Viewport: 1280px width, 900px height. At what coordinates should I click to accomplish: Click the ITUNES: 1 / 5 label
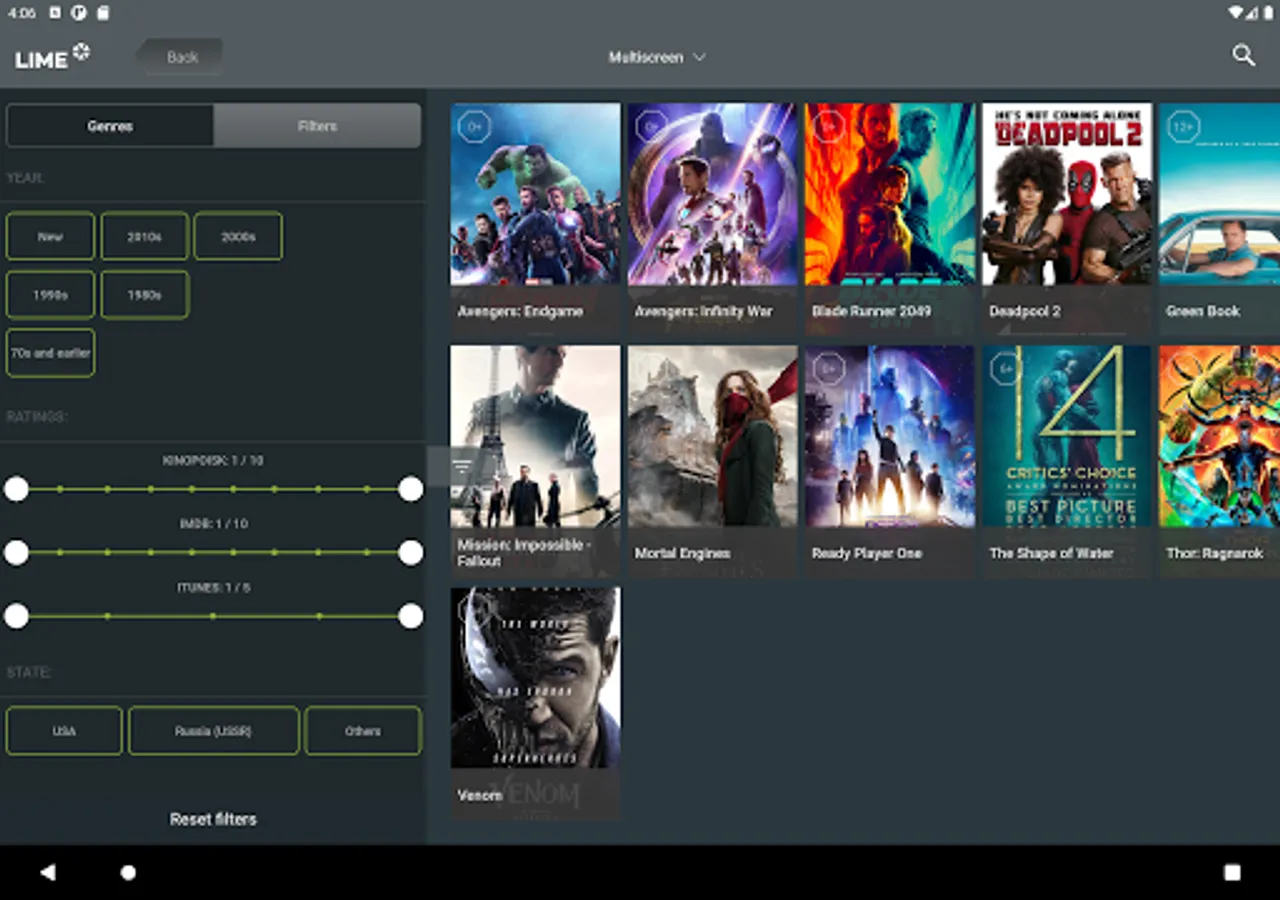click(x=213, y=588)
